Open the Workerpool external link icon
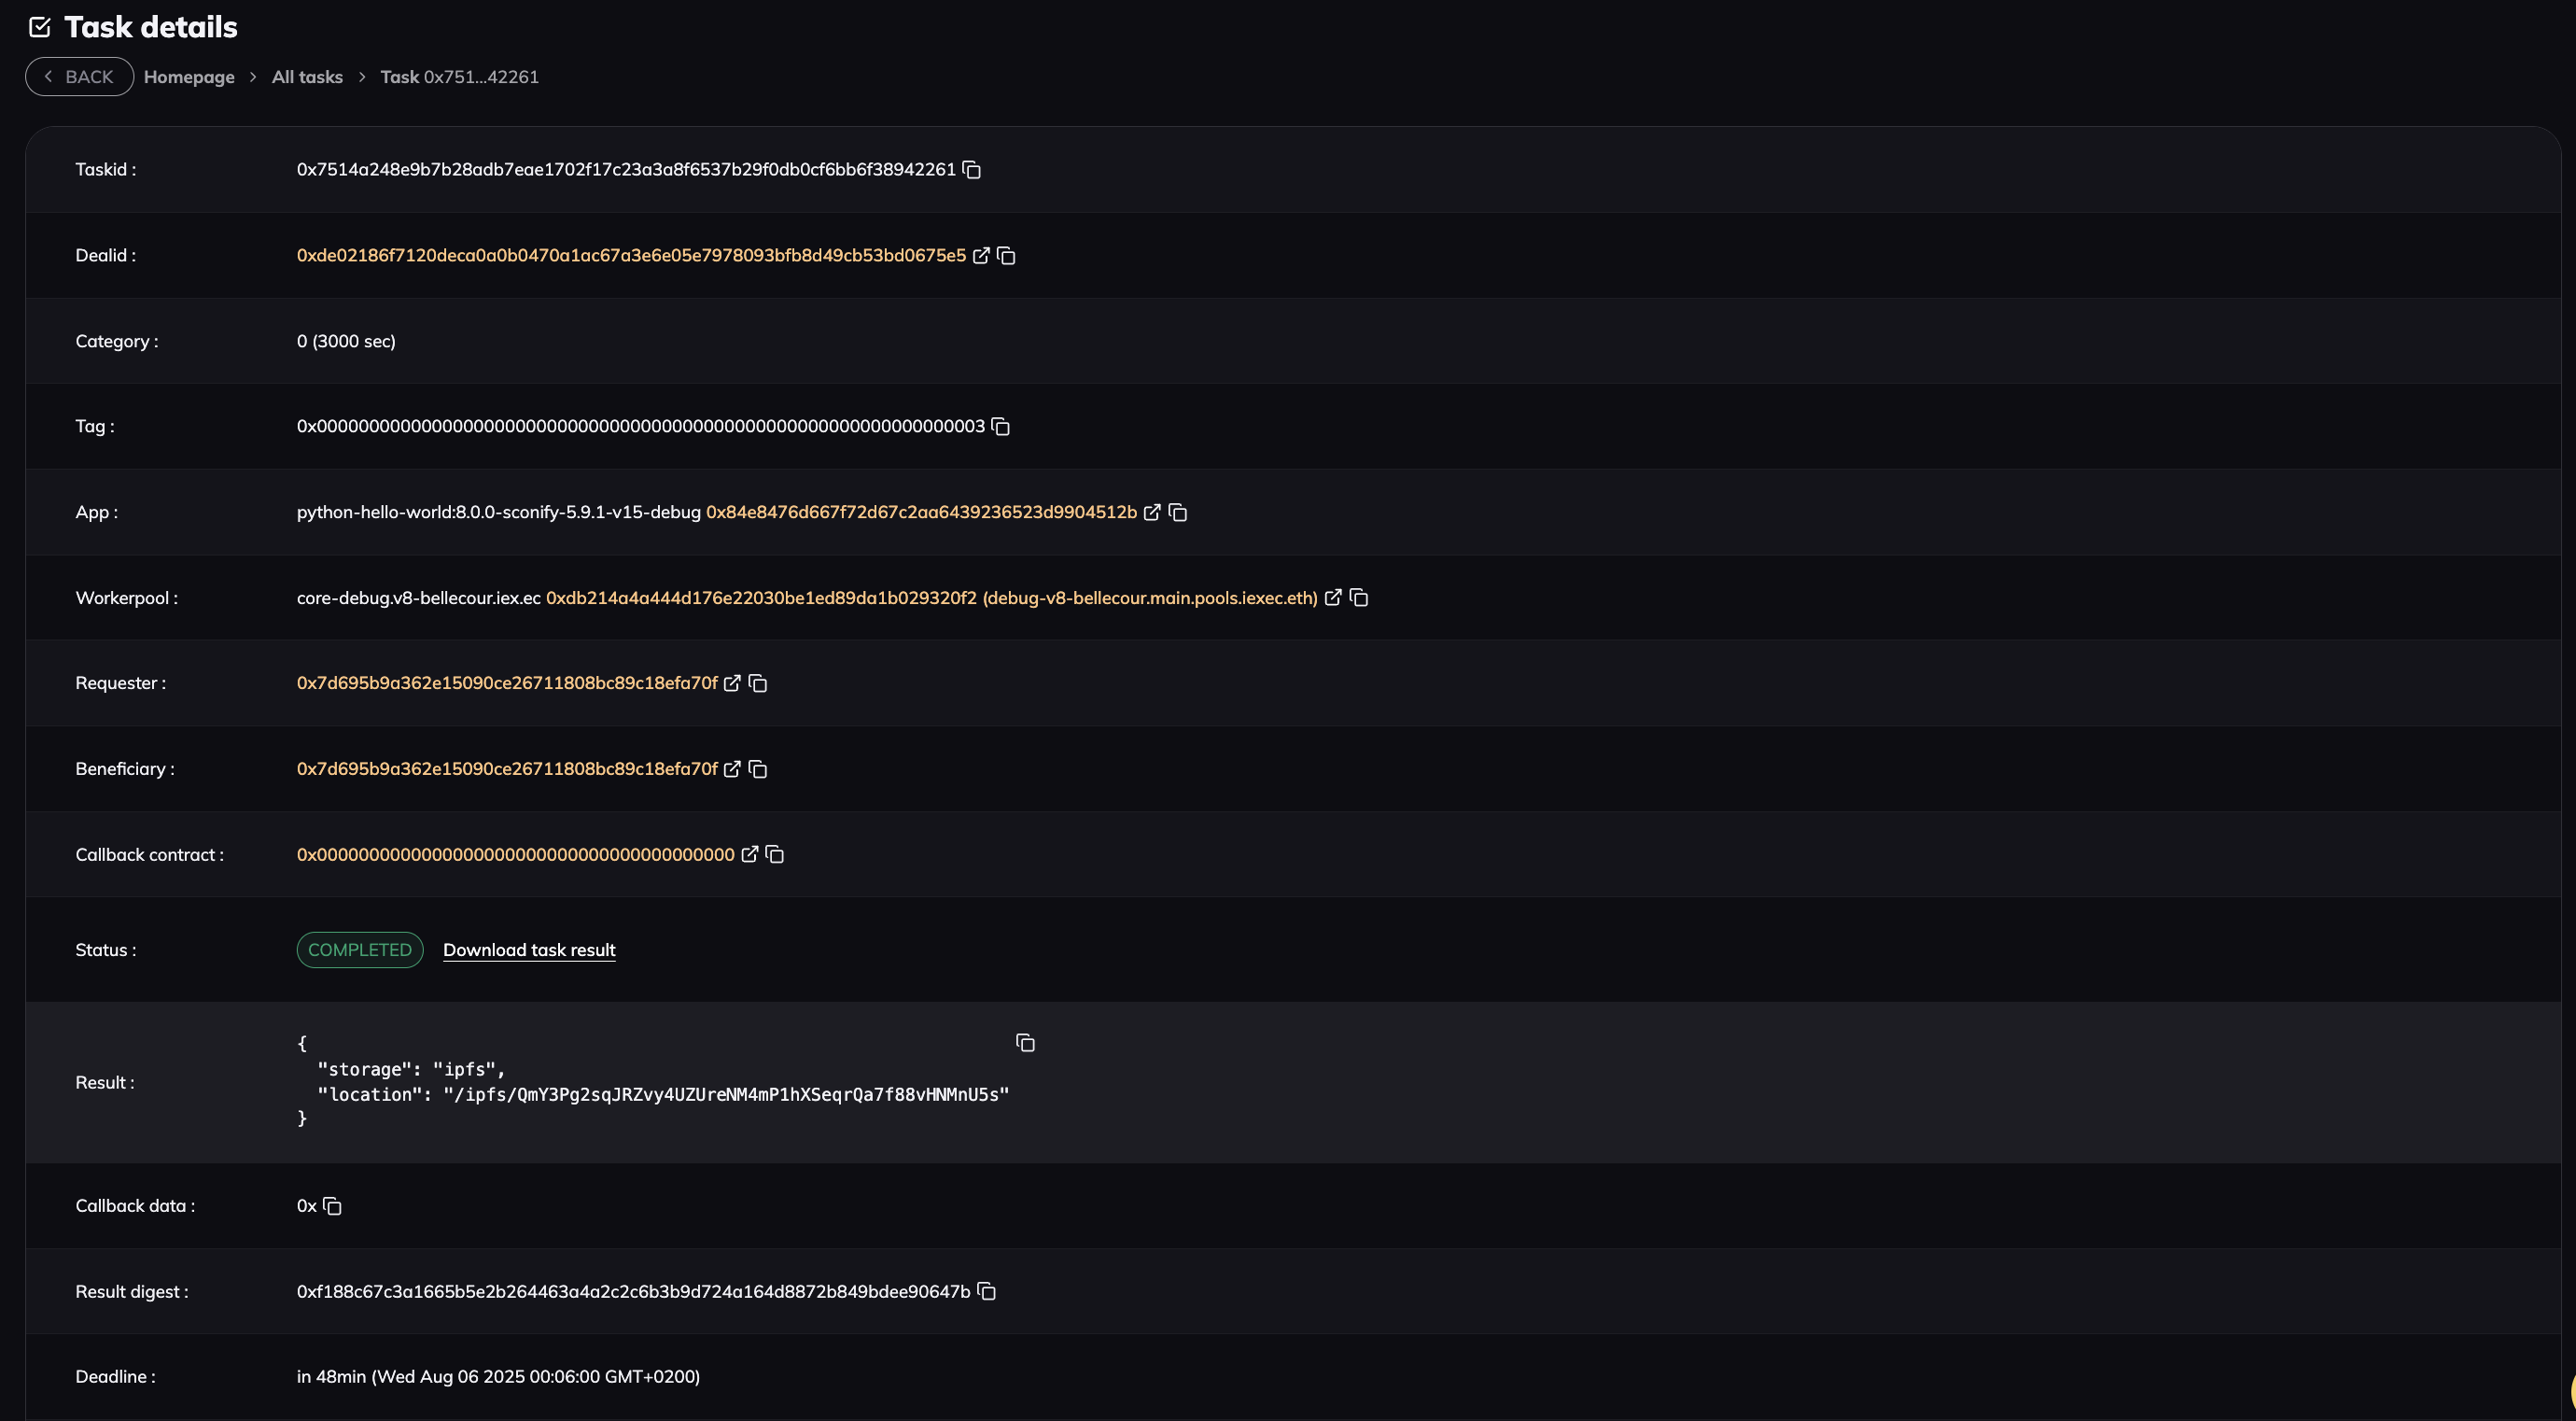The height and width of the screenshot is (1421, 2576). coord(1333,598)
